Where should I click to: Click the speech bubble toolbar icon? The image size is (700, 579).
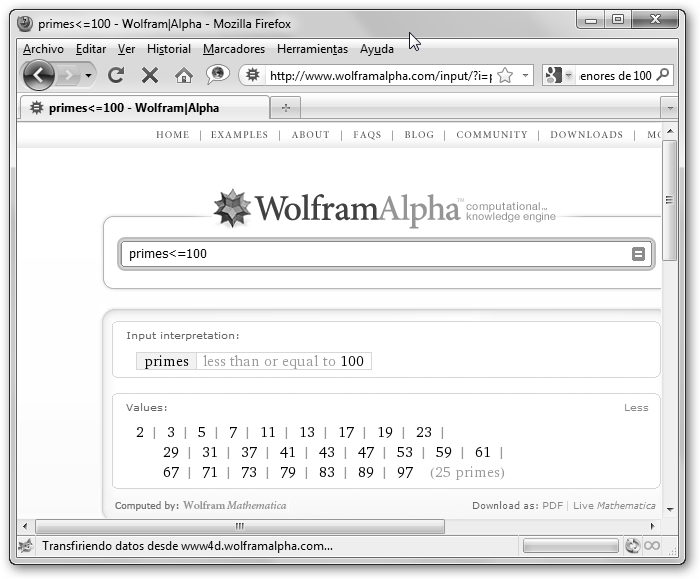point(217,75)
